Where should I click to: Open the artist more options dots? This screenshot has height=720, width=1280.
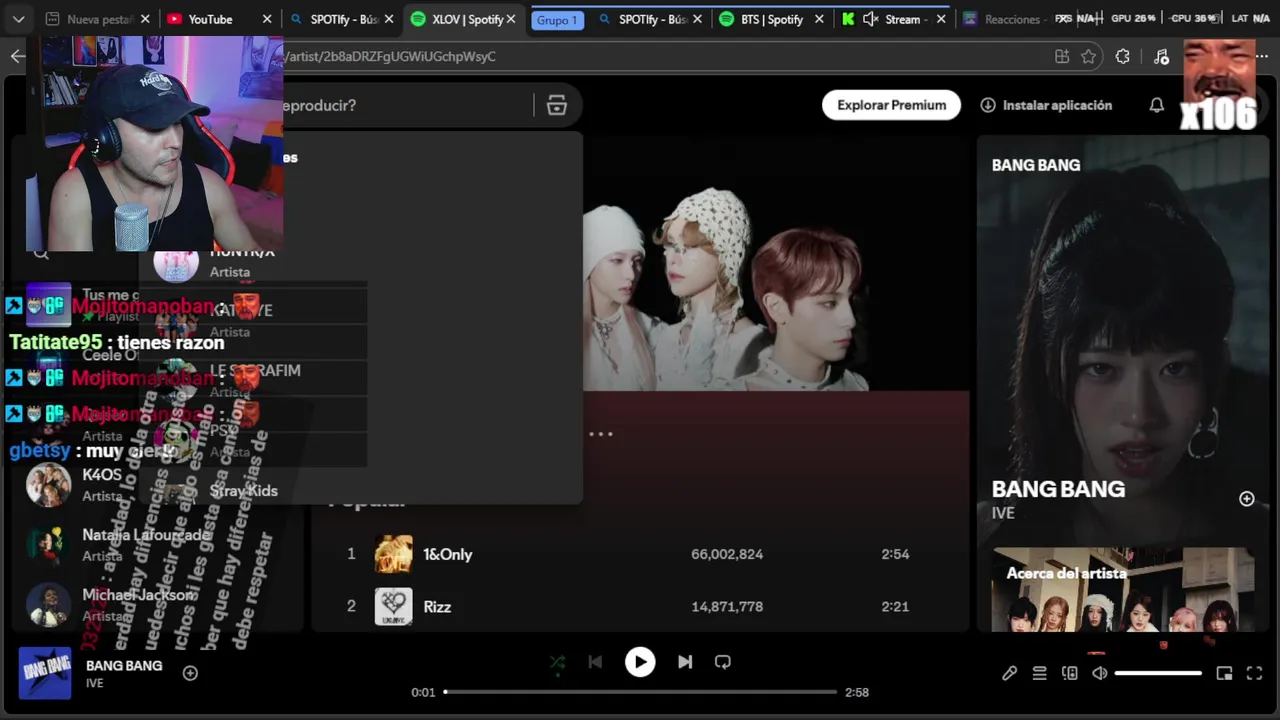tap(601, 434)
